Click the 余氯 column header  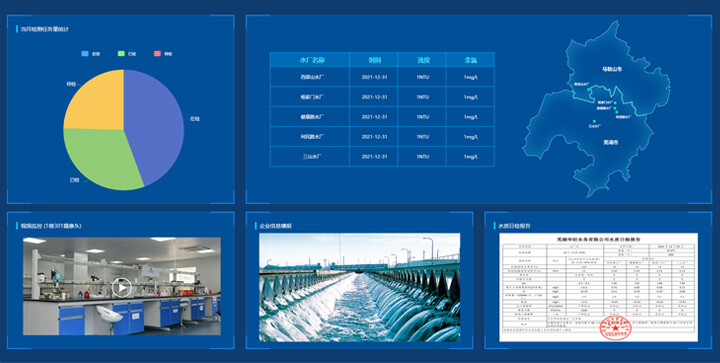pos(470,60)
